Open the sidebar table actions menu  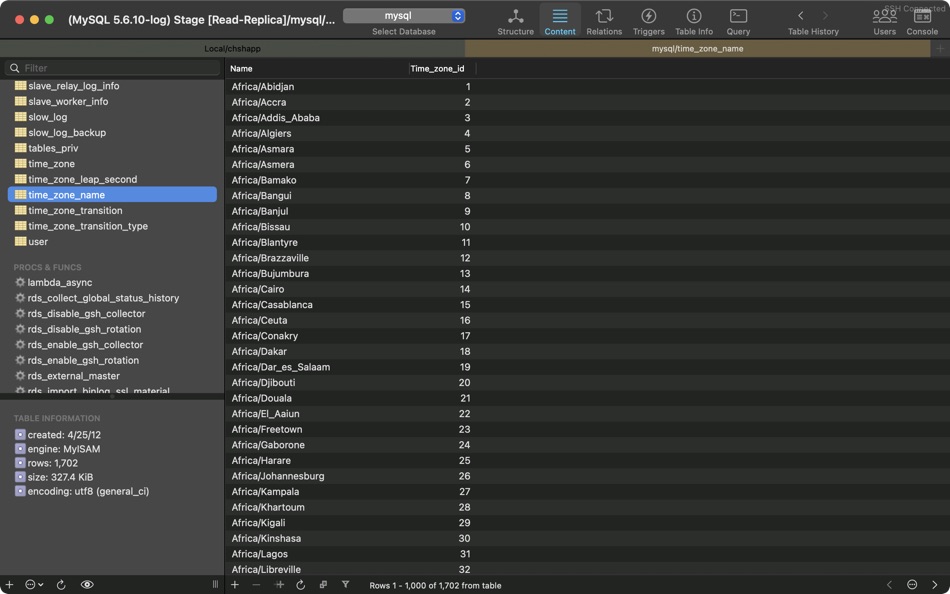(x=33, y=585)
